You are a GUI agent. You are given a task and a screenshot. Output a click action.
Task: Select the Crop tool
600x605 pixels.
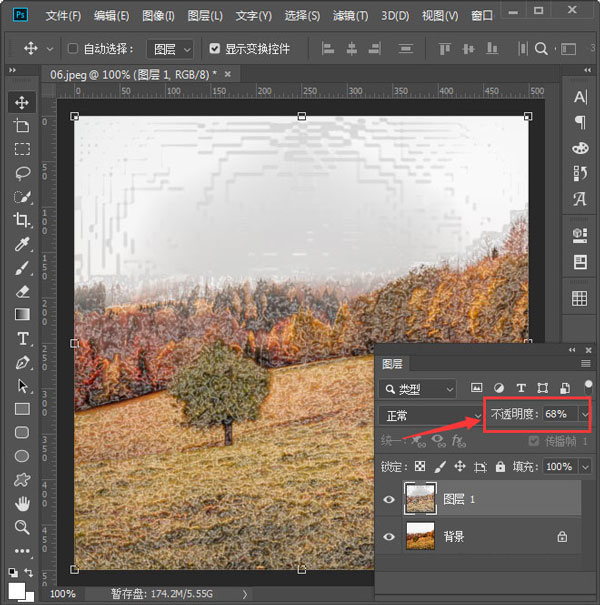coord(22,220)
